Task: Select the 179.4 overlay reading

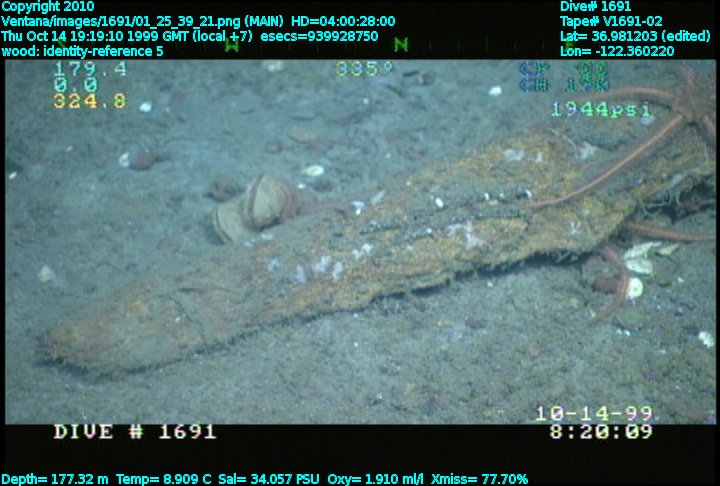Action: click(90, 69)
